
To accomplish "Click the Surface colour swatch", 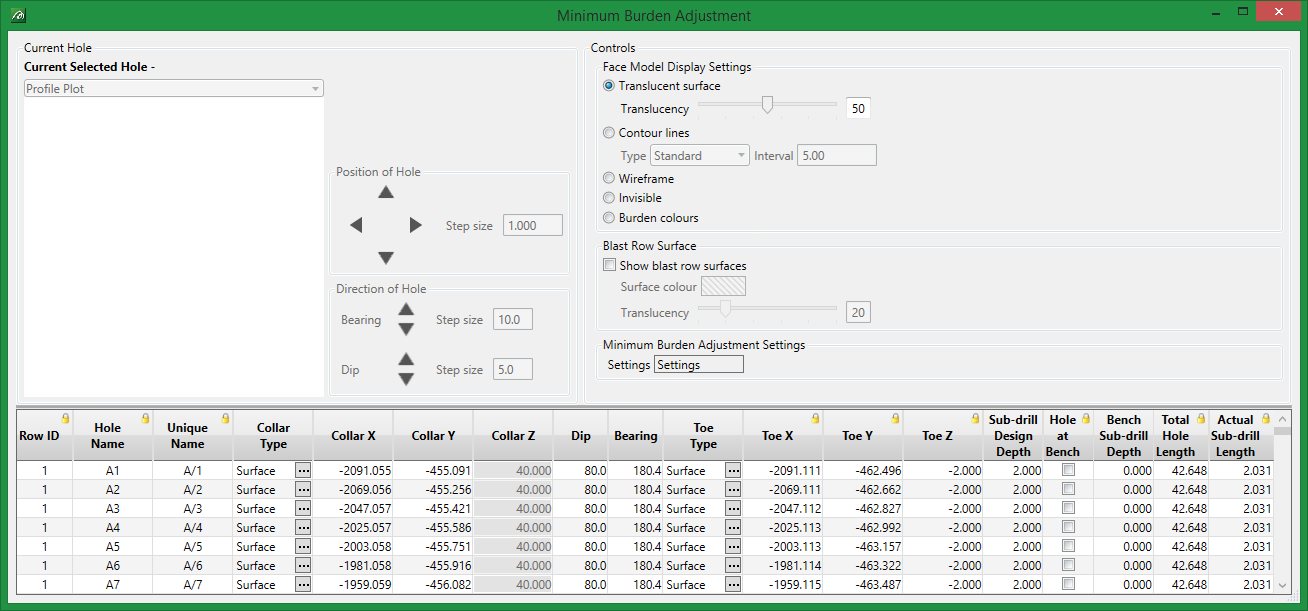I will pyautogui.click(x=723, y=287).
